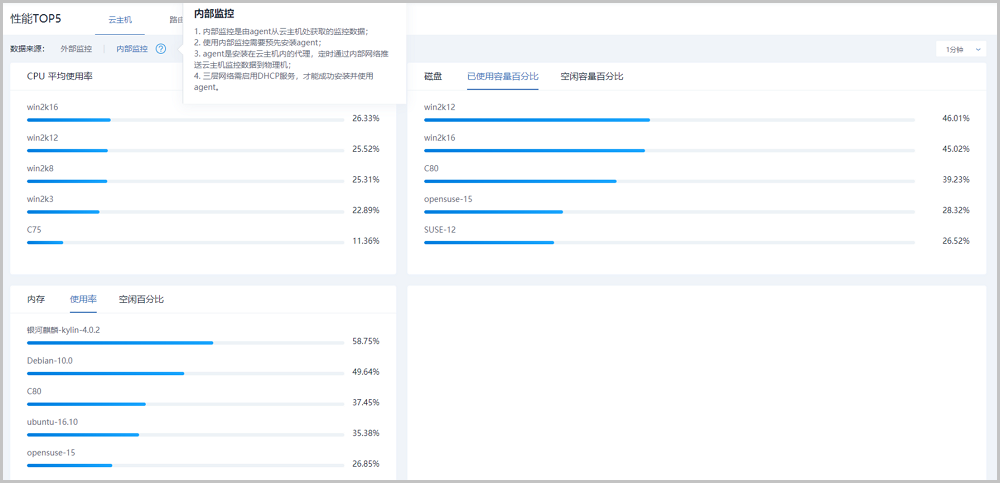Click the 内部监控 tooltip title
Image resolution: width=1000 pixels, height=483 pixels.
pos(214,13)
